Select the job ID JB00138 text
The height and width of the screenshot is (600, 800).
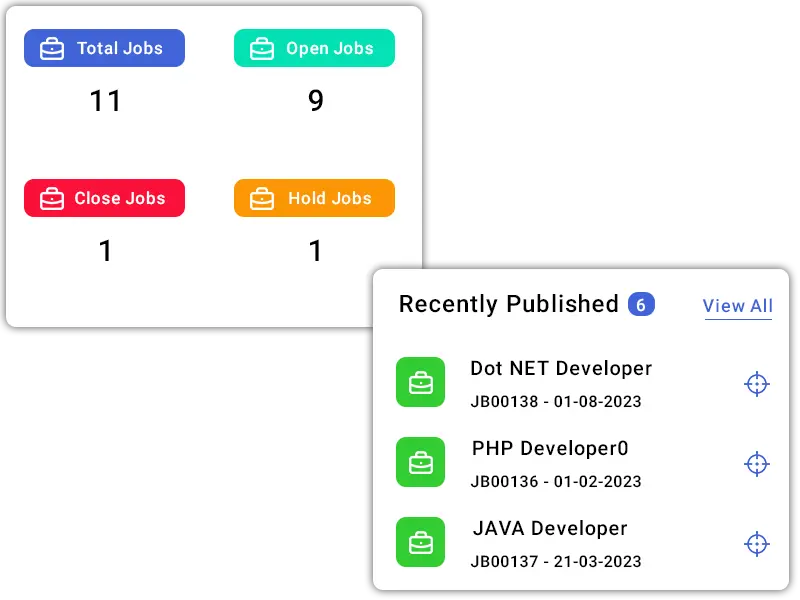click(504, 402)
